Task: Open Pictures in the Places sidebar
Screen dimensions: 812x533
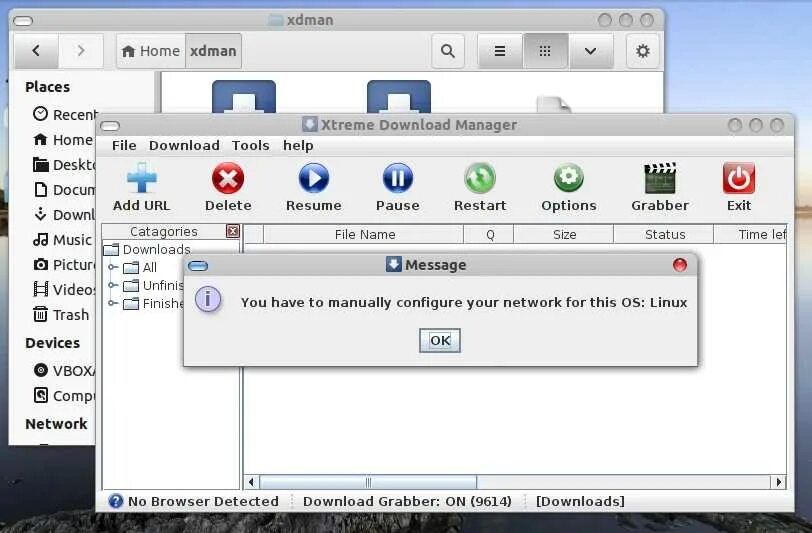Action: [x=63, y=265]
